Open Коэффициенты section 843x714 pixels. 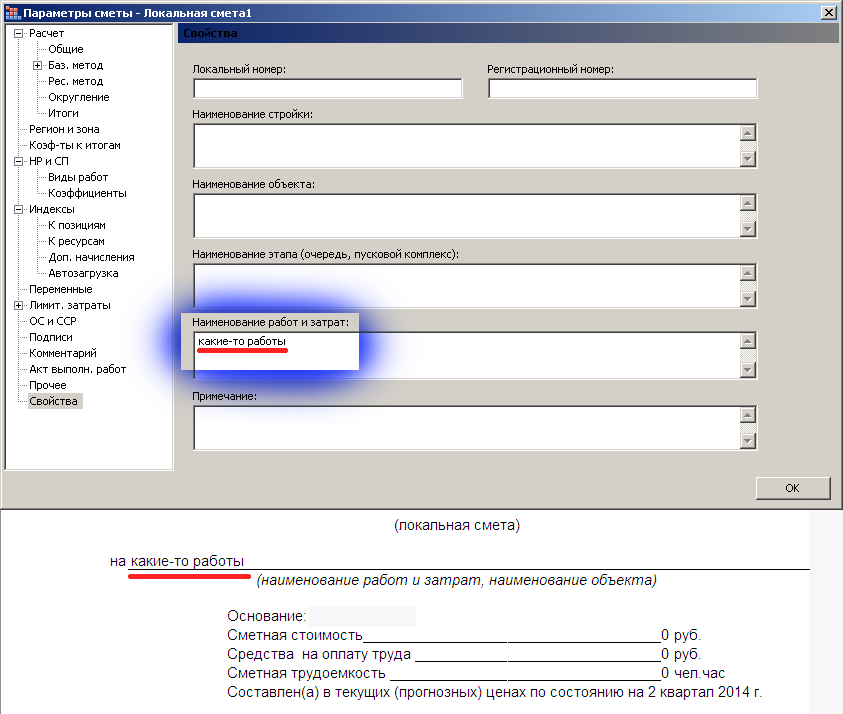click(87, 194)
